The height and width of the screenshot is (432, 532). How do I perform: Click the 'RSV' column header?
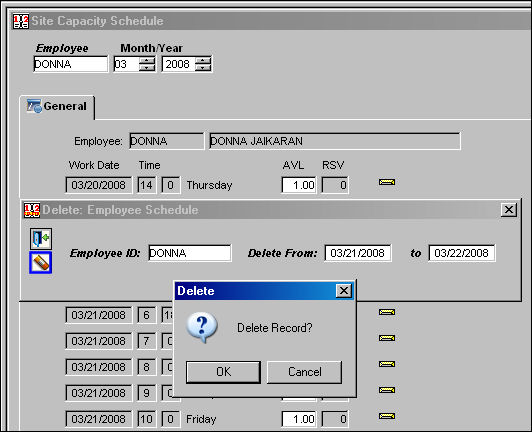333,165
